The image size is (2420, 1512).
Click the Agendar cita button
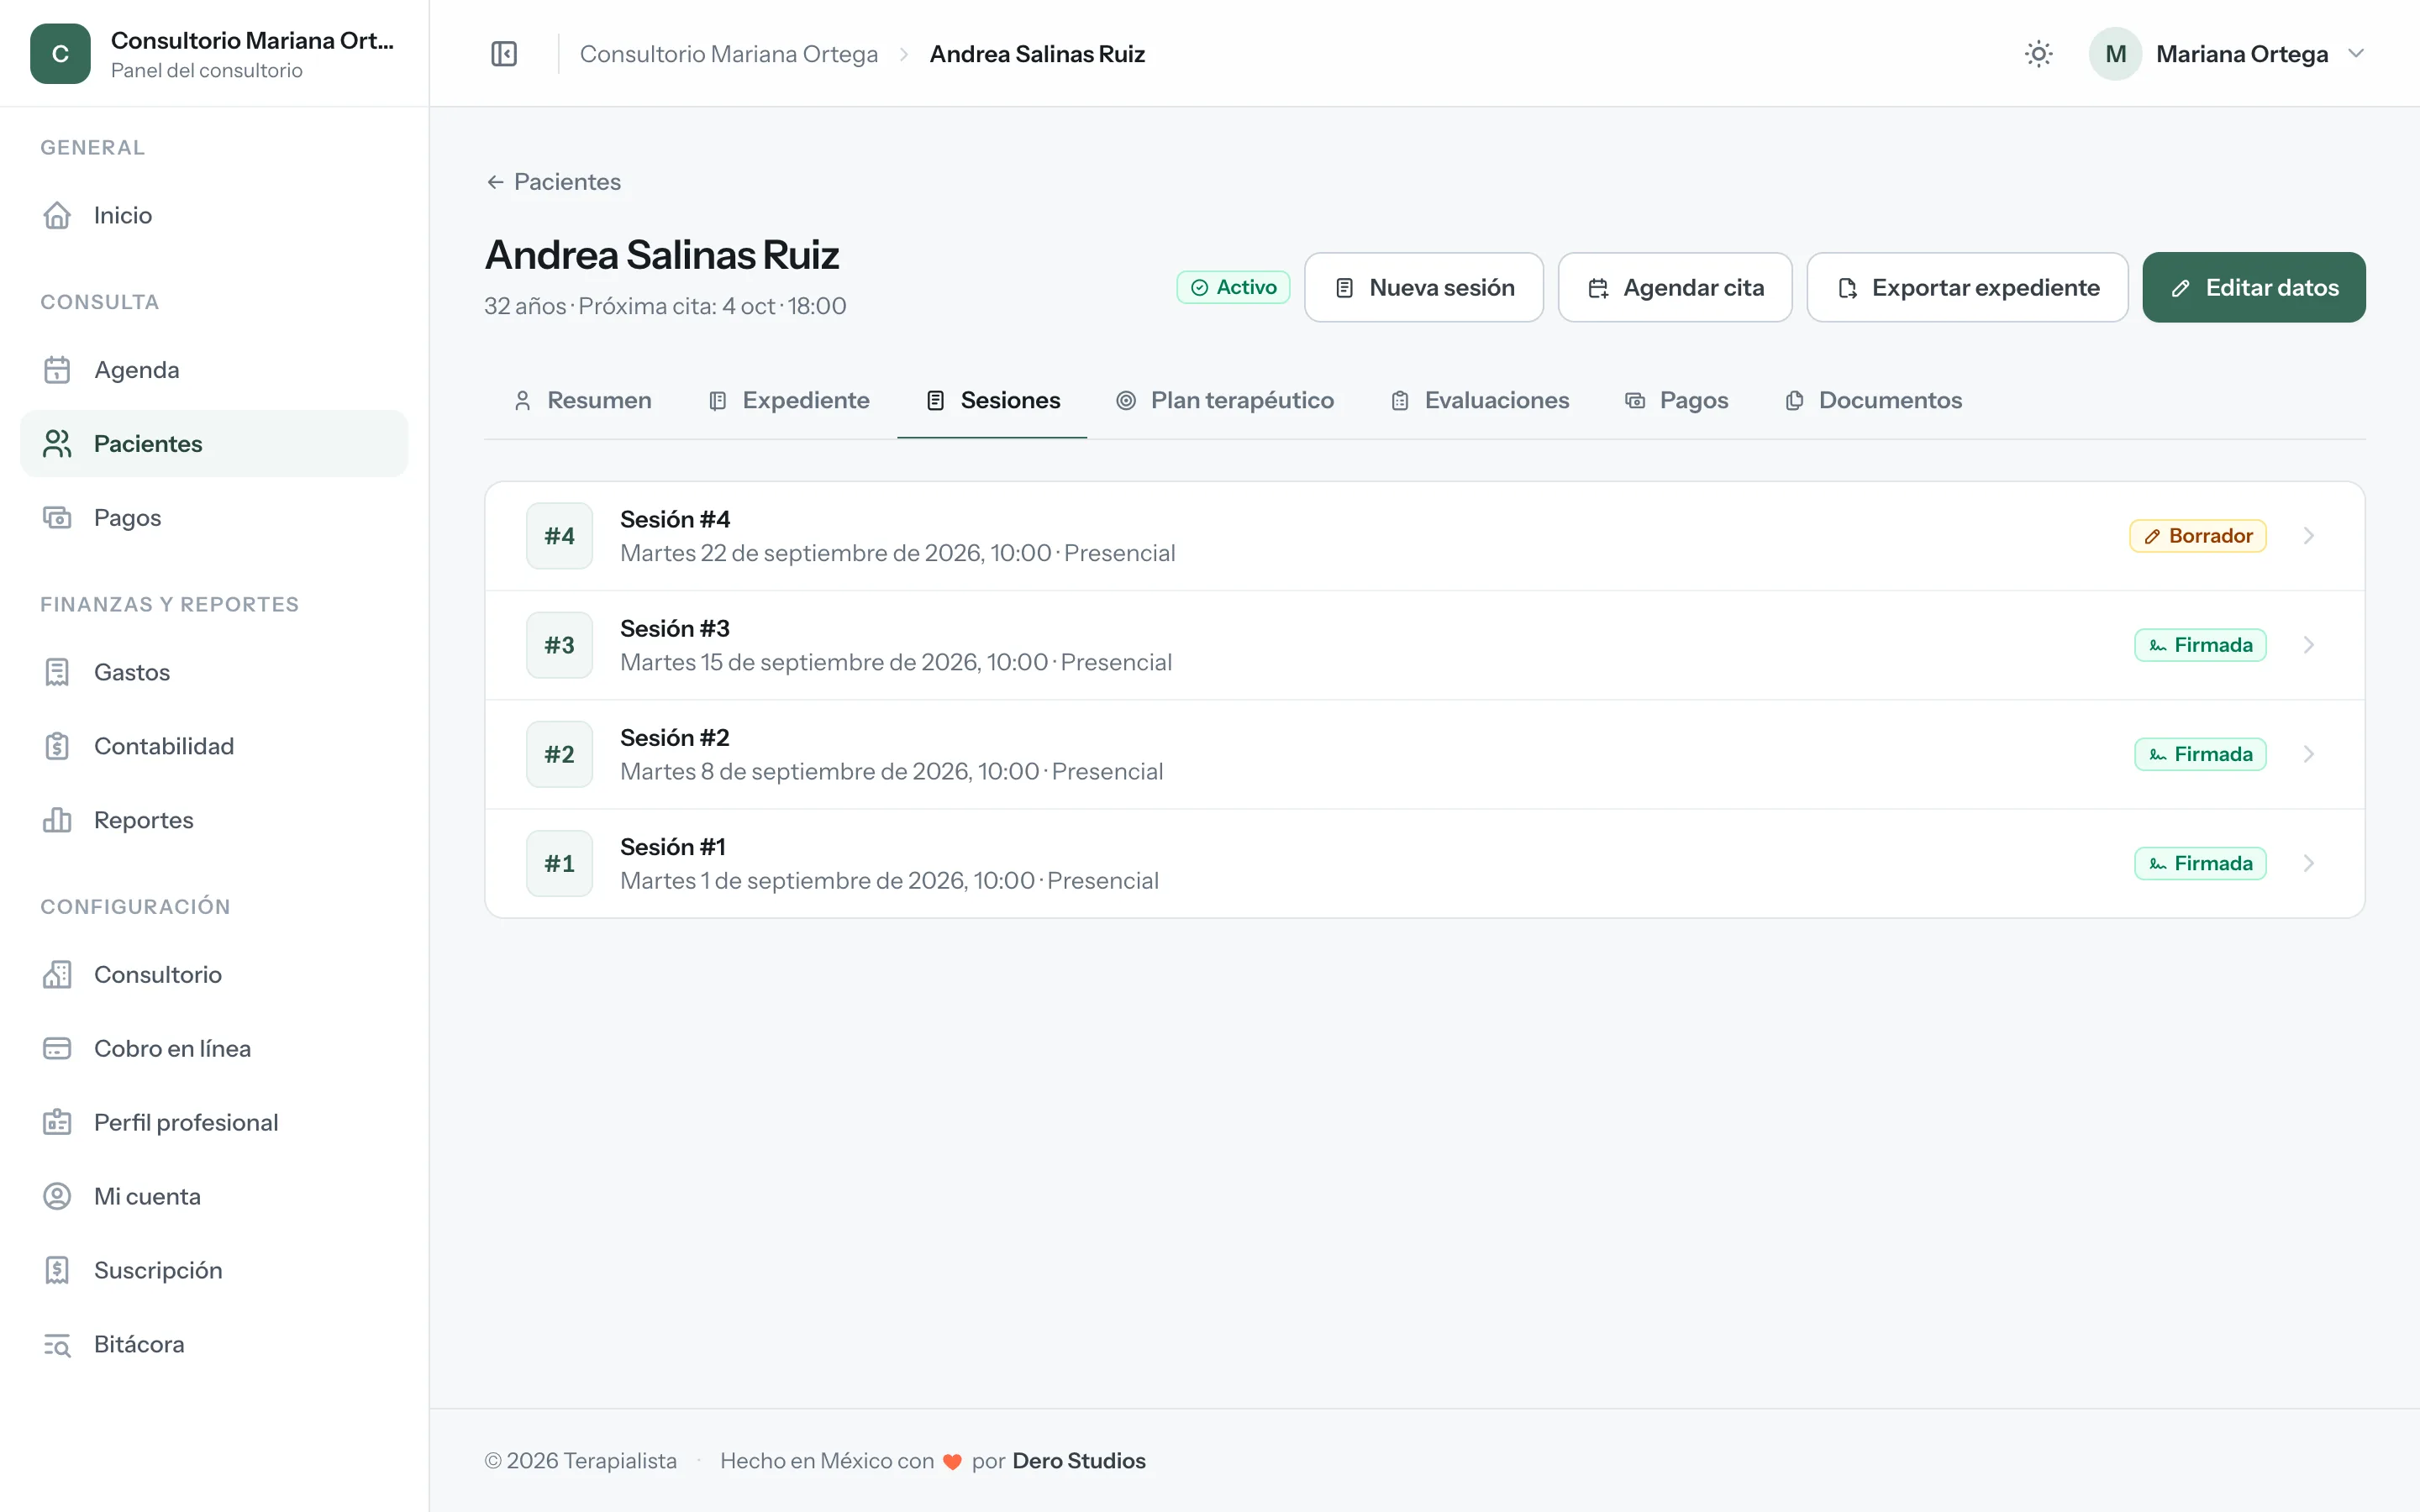(1675, 288)
